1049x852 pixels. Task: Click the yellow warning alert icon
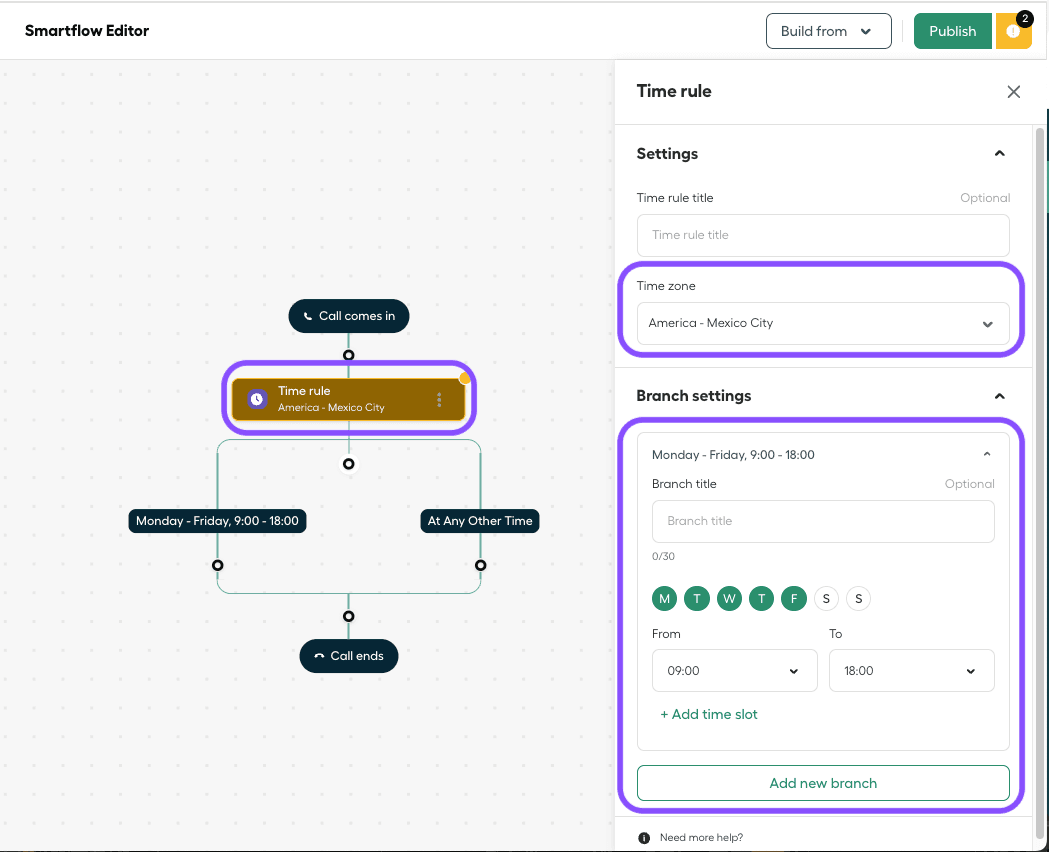pyautogui.click(x=1013, y=31)
